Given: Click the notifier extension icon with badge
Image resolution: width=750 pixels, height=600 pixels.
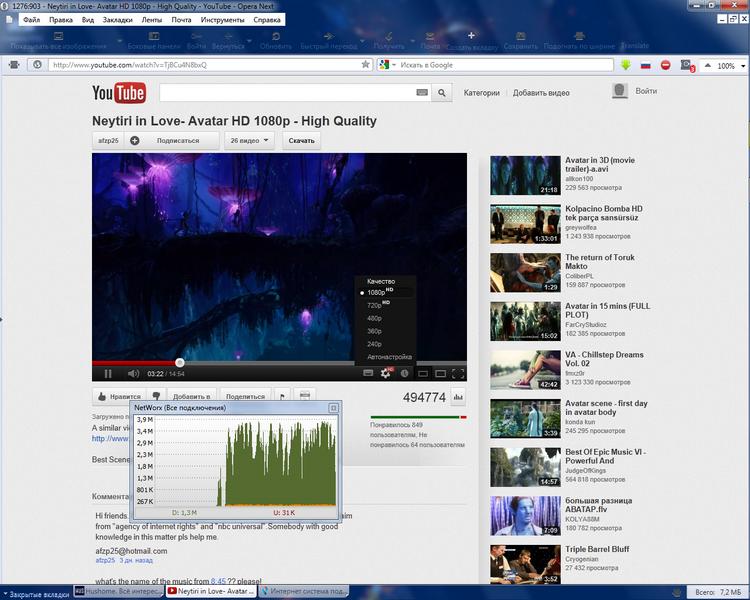Looking at the screenshot, I should [687, 65].
